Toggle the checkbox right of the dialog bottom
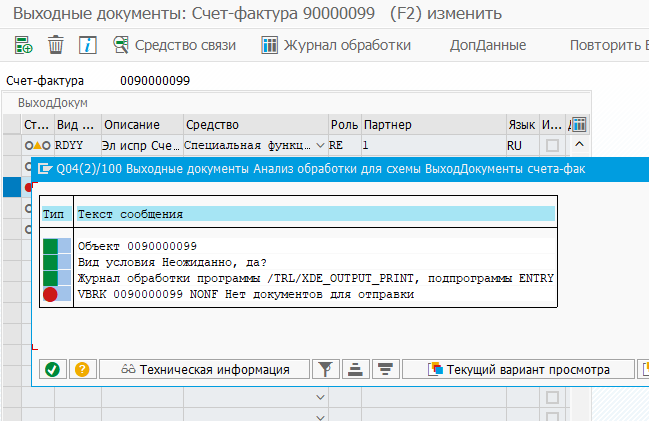The height and width of the screenshot is (421, 649). [x=552, y=397]
